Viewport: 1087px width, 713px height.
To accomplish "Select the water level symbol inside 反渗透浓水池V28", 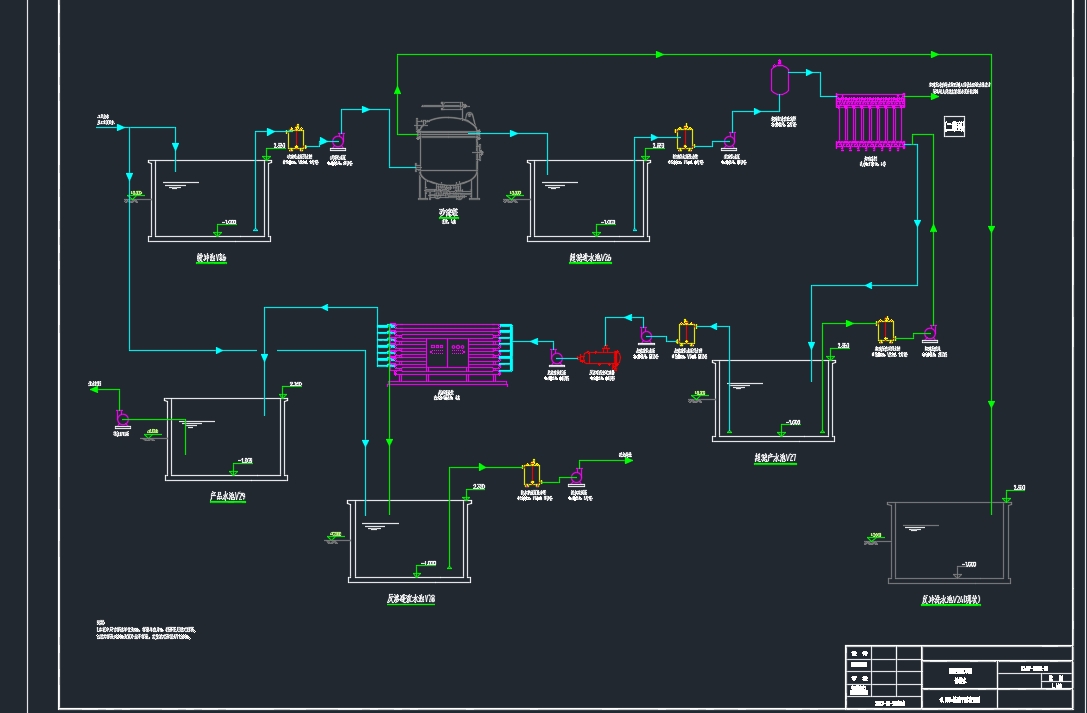I will pyautogui.click(x=380, y=526).
